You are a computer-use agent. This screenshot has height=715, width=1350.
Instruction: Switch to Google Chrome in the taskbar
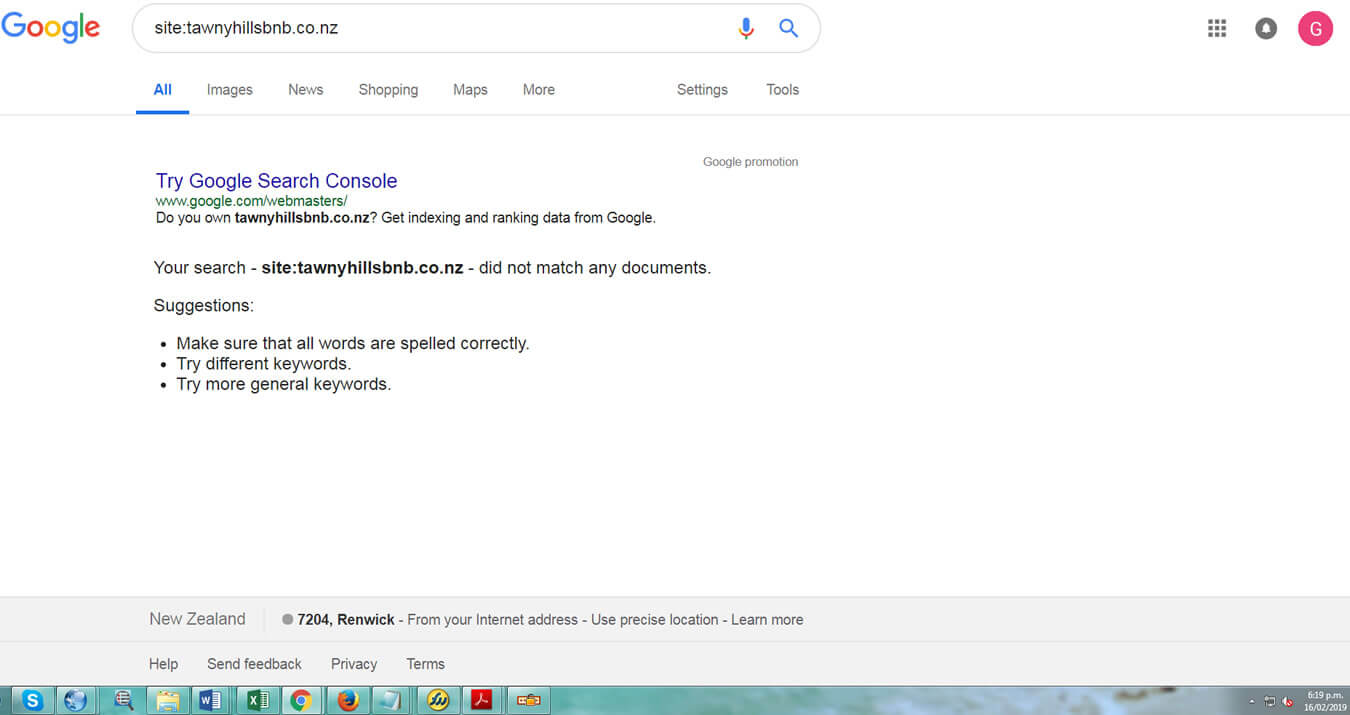(x=301, y=700)
